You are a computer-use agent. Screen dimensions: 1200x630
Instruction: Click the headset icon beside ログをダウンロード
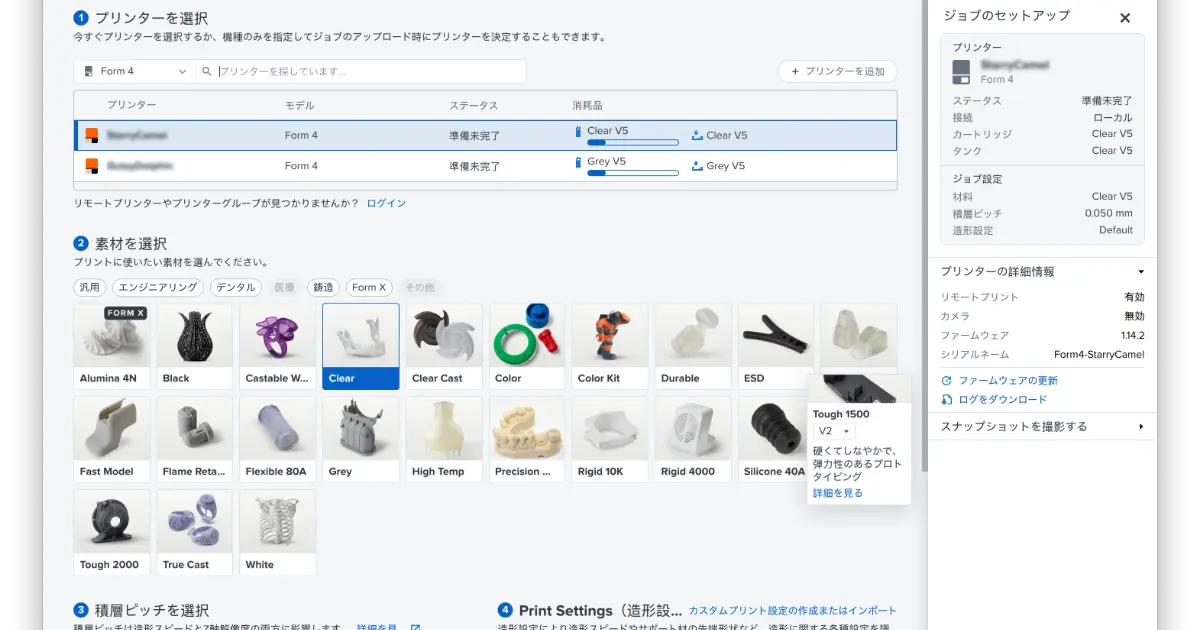tap(947, 400)
